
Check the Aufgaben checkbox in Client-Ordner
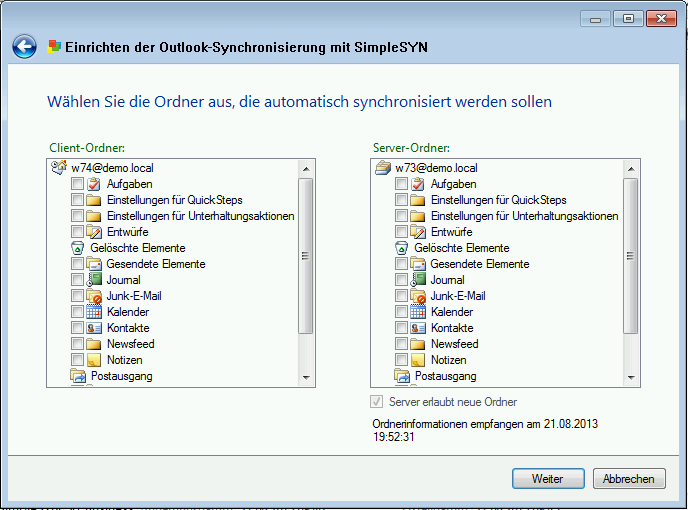78,184
